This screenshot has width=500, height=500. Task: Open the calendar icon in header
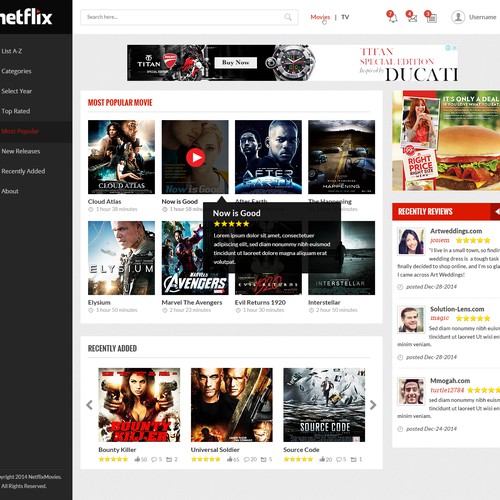coord(432,18)
